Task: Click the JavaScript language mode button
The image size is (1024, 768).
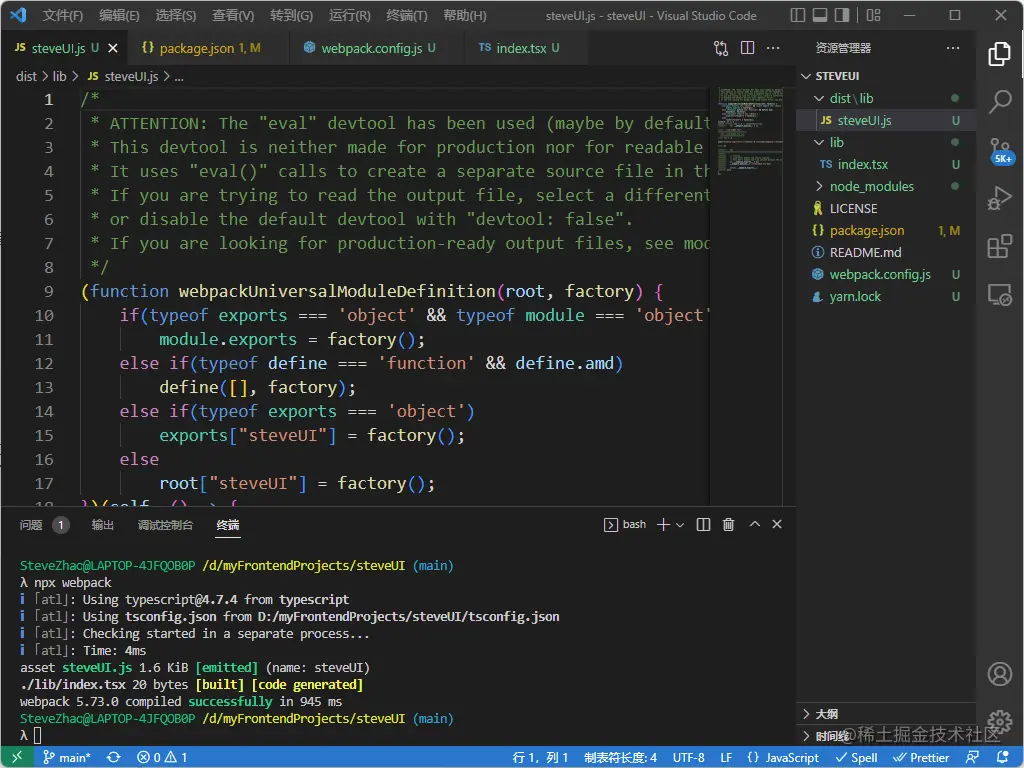Action: [783, 757]
